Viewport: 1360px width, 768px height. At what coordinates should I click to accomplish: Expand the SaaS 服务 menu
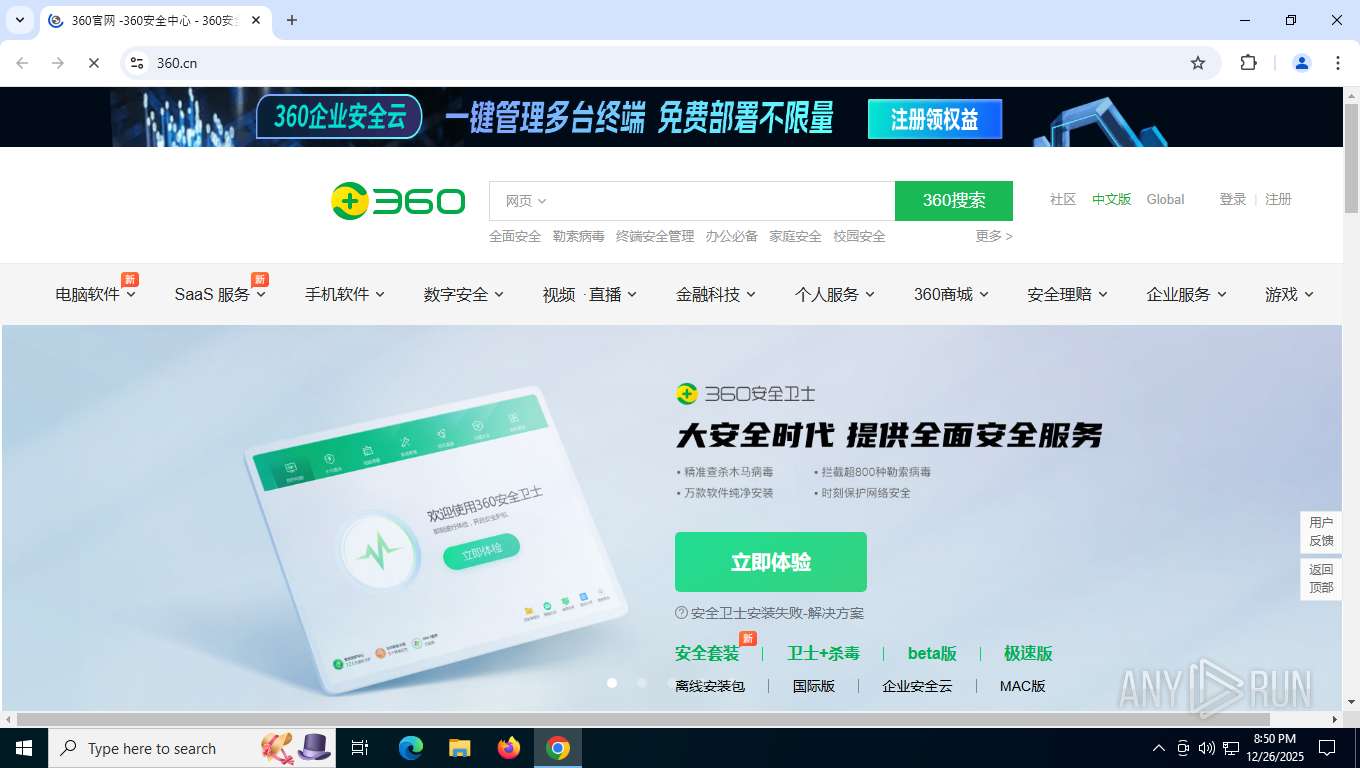pyautogui.click(x=220, y=294)
